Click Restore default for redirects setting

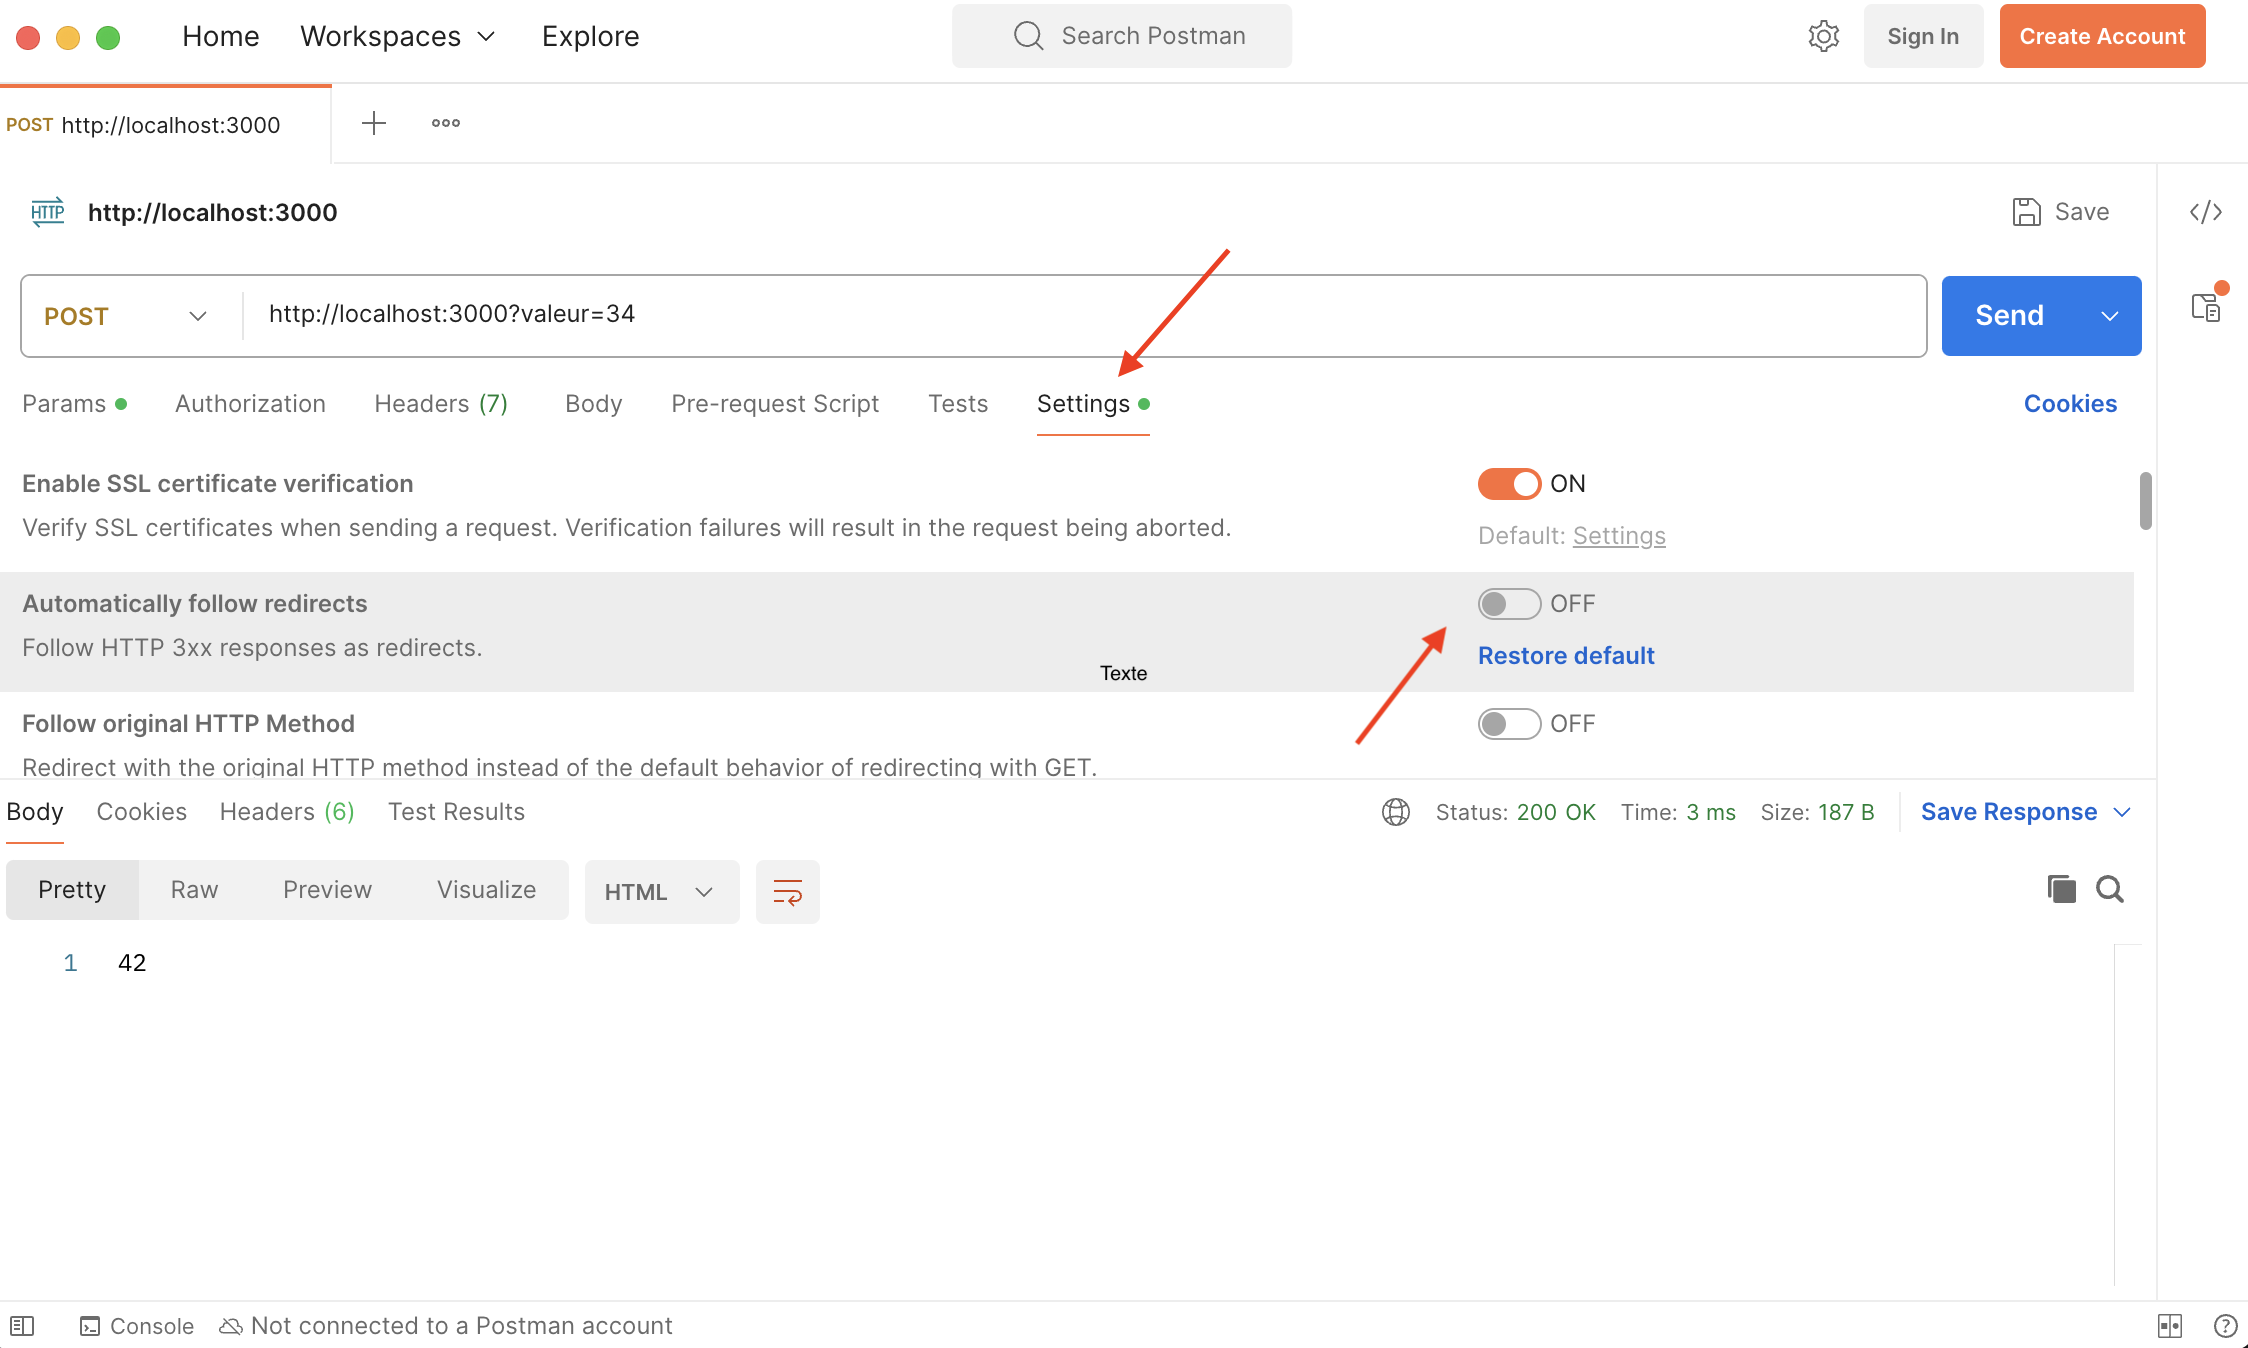point(1565,655)
